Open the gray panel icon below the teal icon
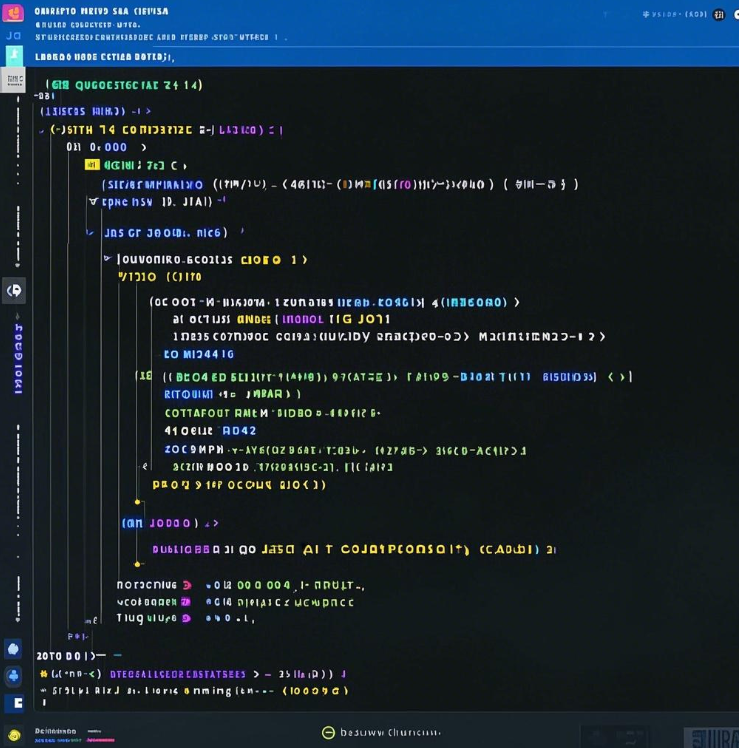Image resolution: width=739 pixels, height=748 pixels. (13, 80)
